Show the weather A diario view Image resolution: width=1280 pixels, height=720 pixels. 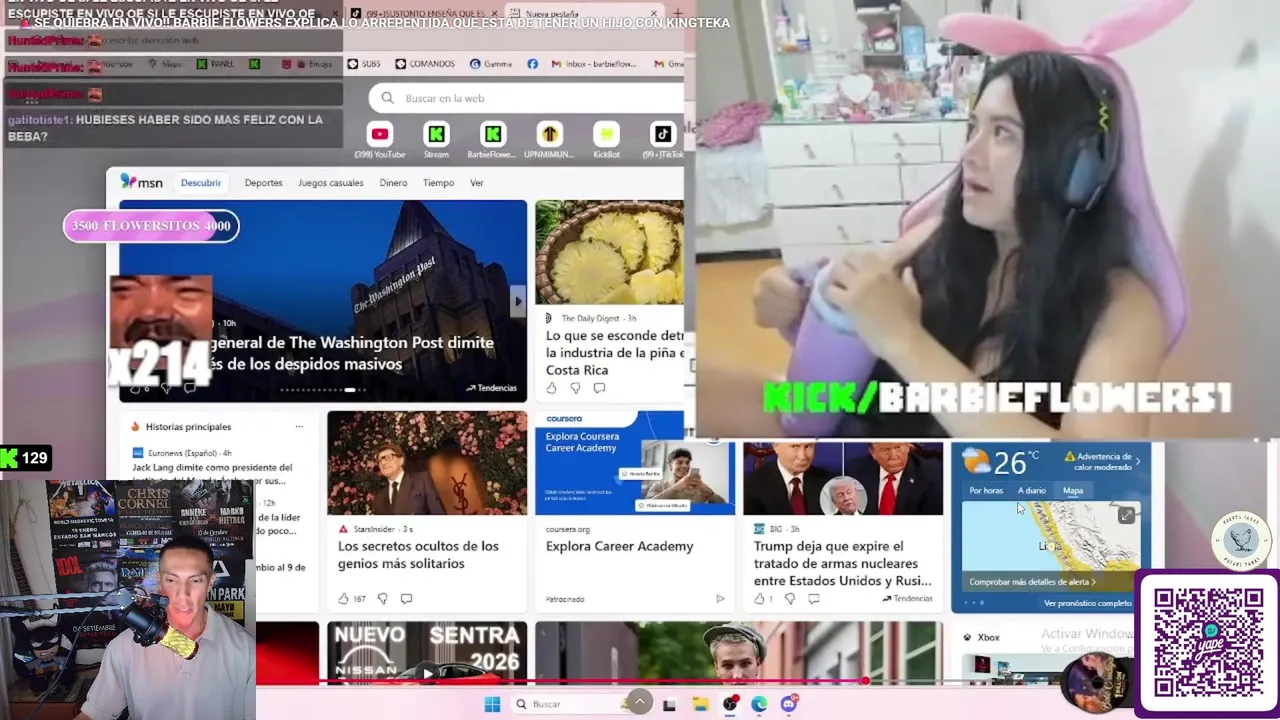coord(1031,491)
